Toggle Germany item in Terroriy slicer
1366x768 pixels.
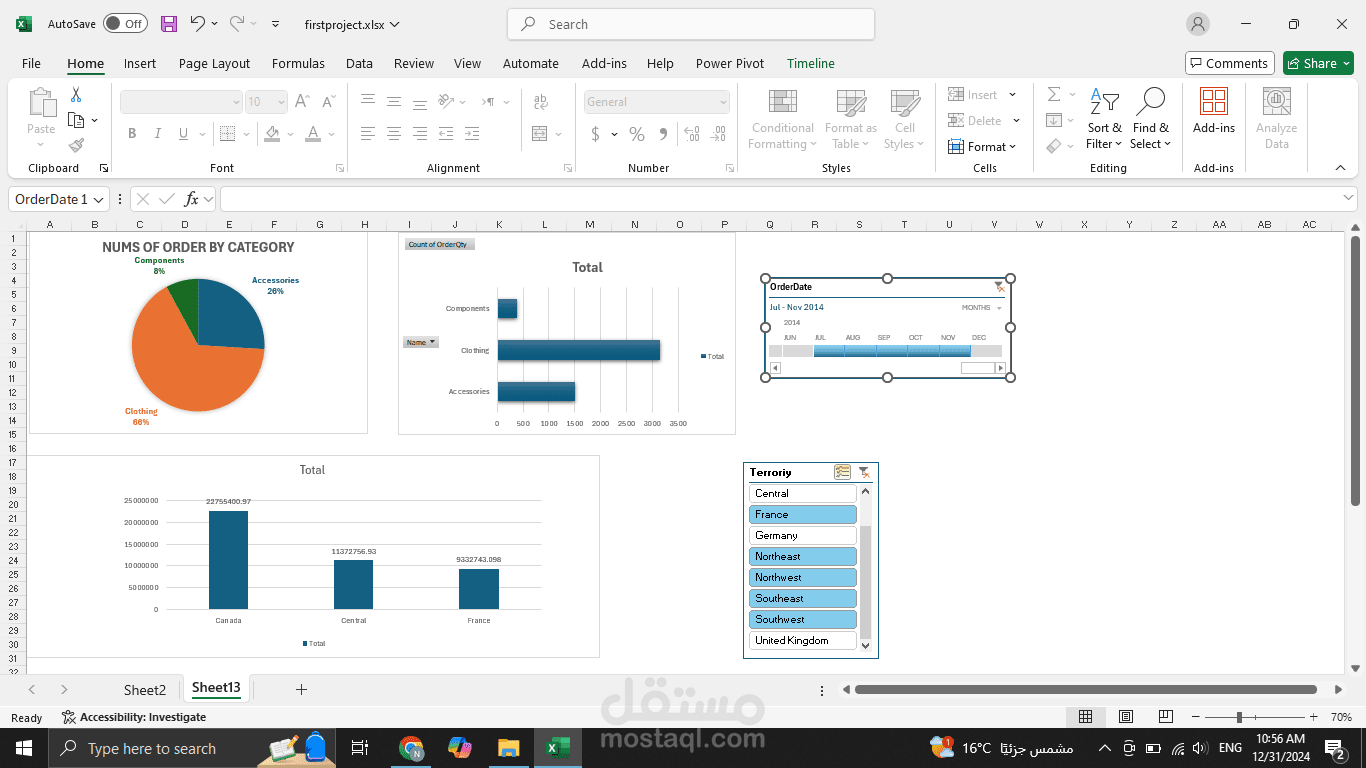[803, 535]
